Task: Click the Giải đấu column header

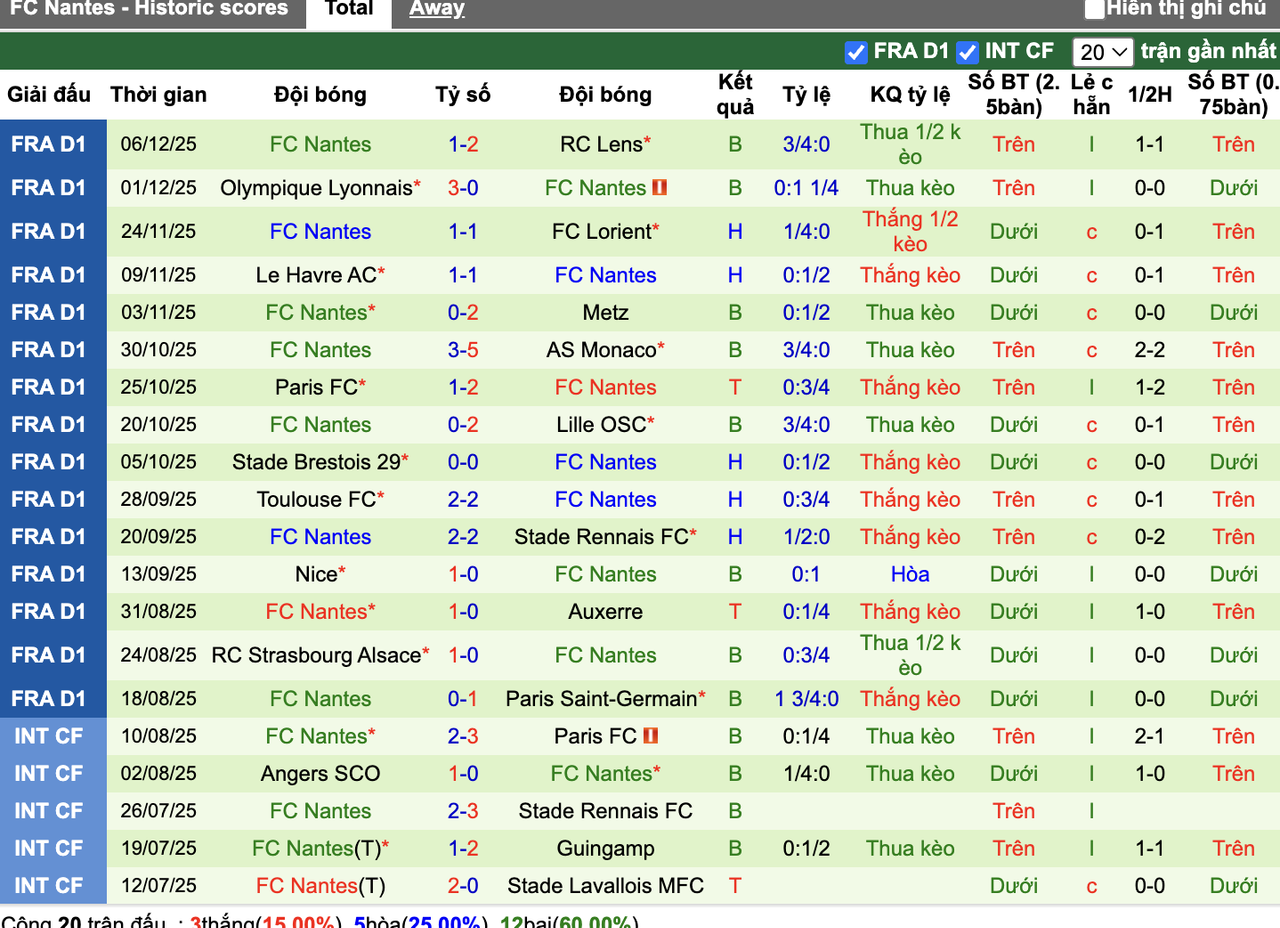Action: 49,95
